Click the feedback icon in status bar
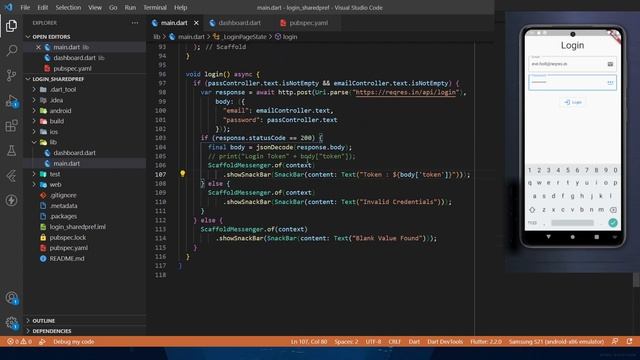 [x=615, y=341]
